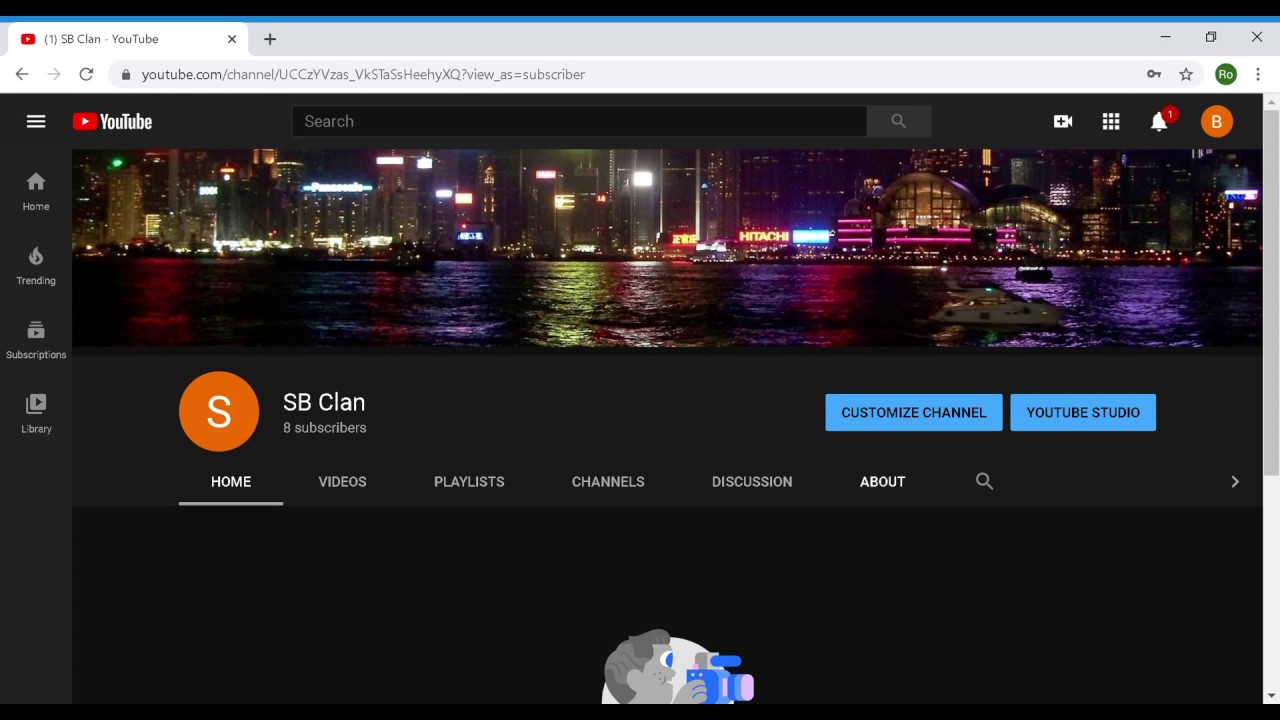Viewport: 1280px width, 720px height.
Task: Click the scrollbar up arrow
Action: point(1271,101)
